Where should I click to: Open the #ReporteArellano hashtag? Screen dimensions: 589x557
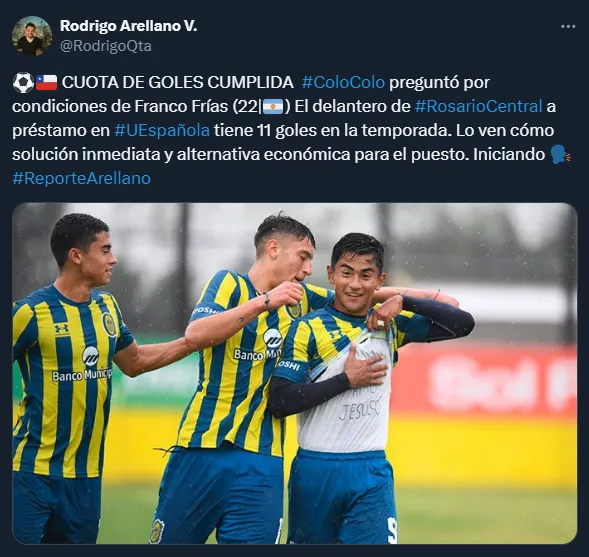click(x=82, y=178)
